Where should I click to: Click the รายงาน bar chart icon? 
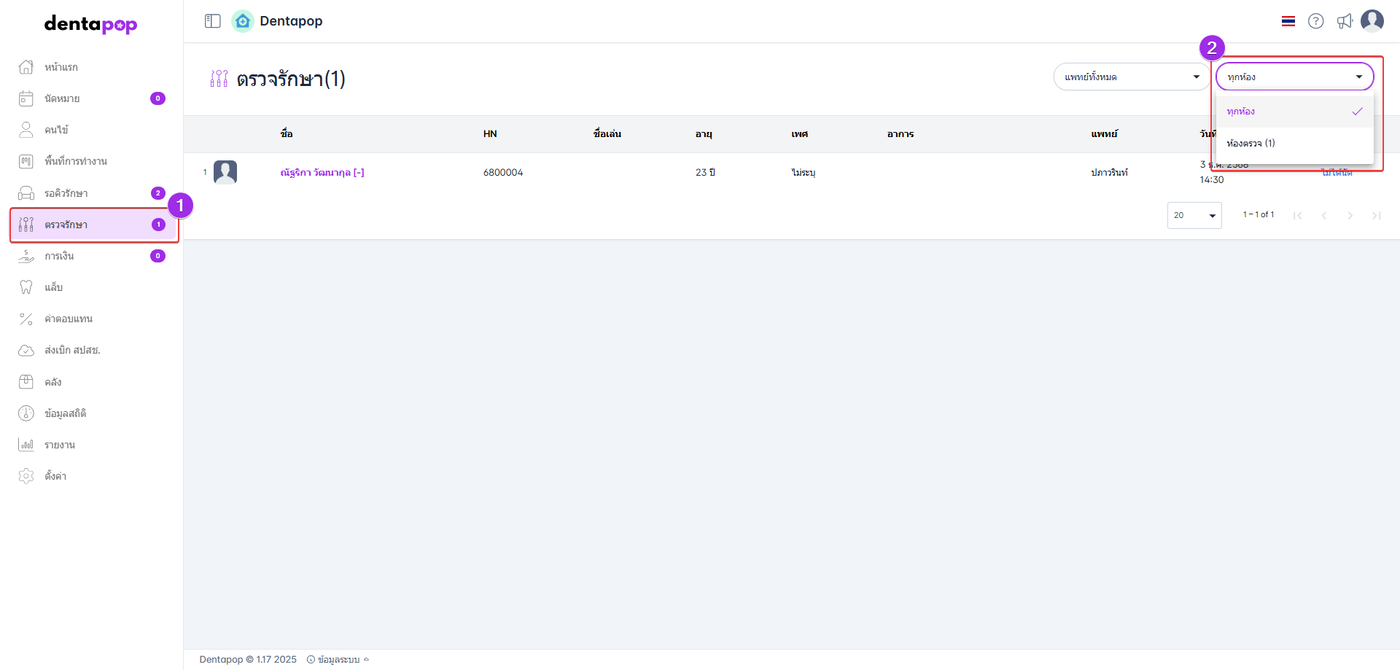click(27, 445)
